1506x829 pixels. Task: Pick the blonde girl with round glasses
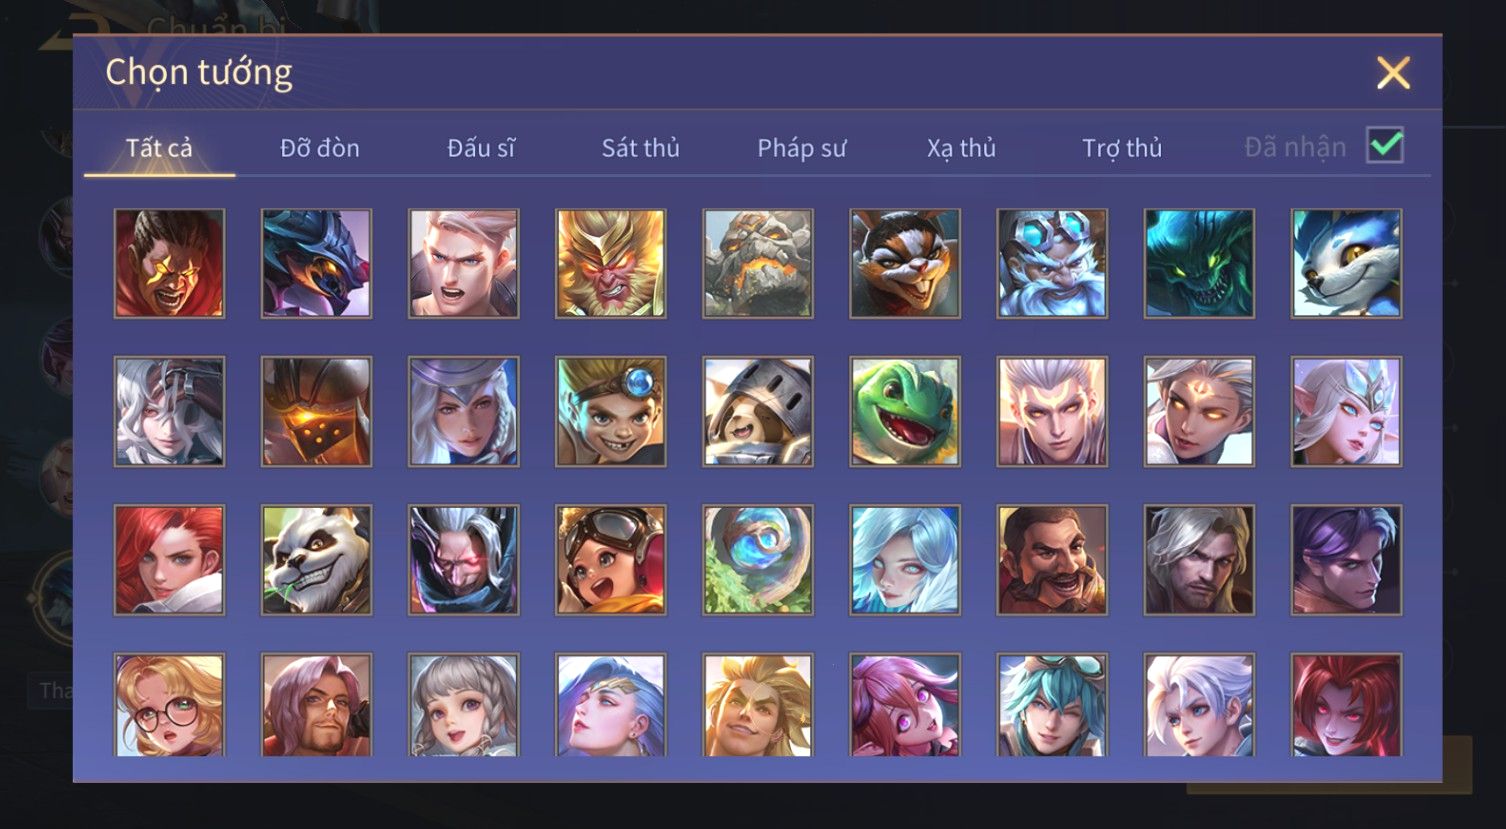point(170,705)
